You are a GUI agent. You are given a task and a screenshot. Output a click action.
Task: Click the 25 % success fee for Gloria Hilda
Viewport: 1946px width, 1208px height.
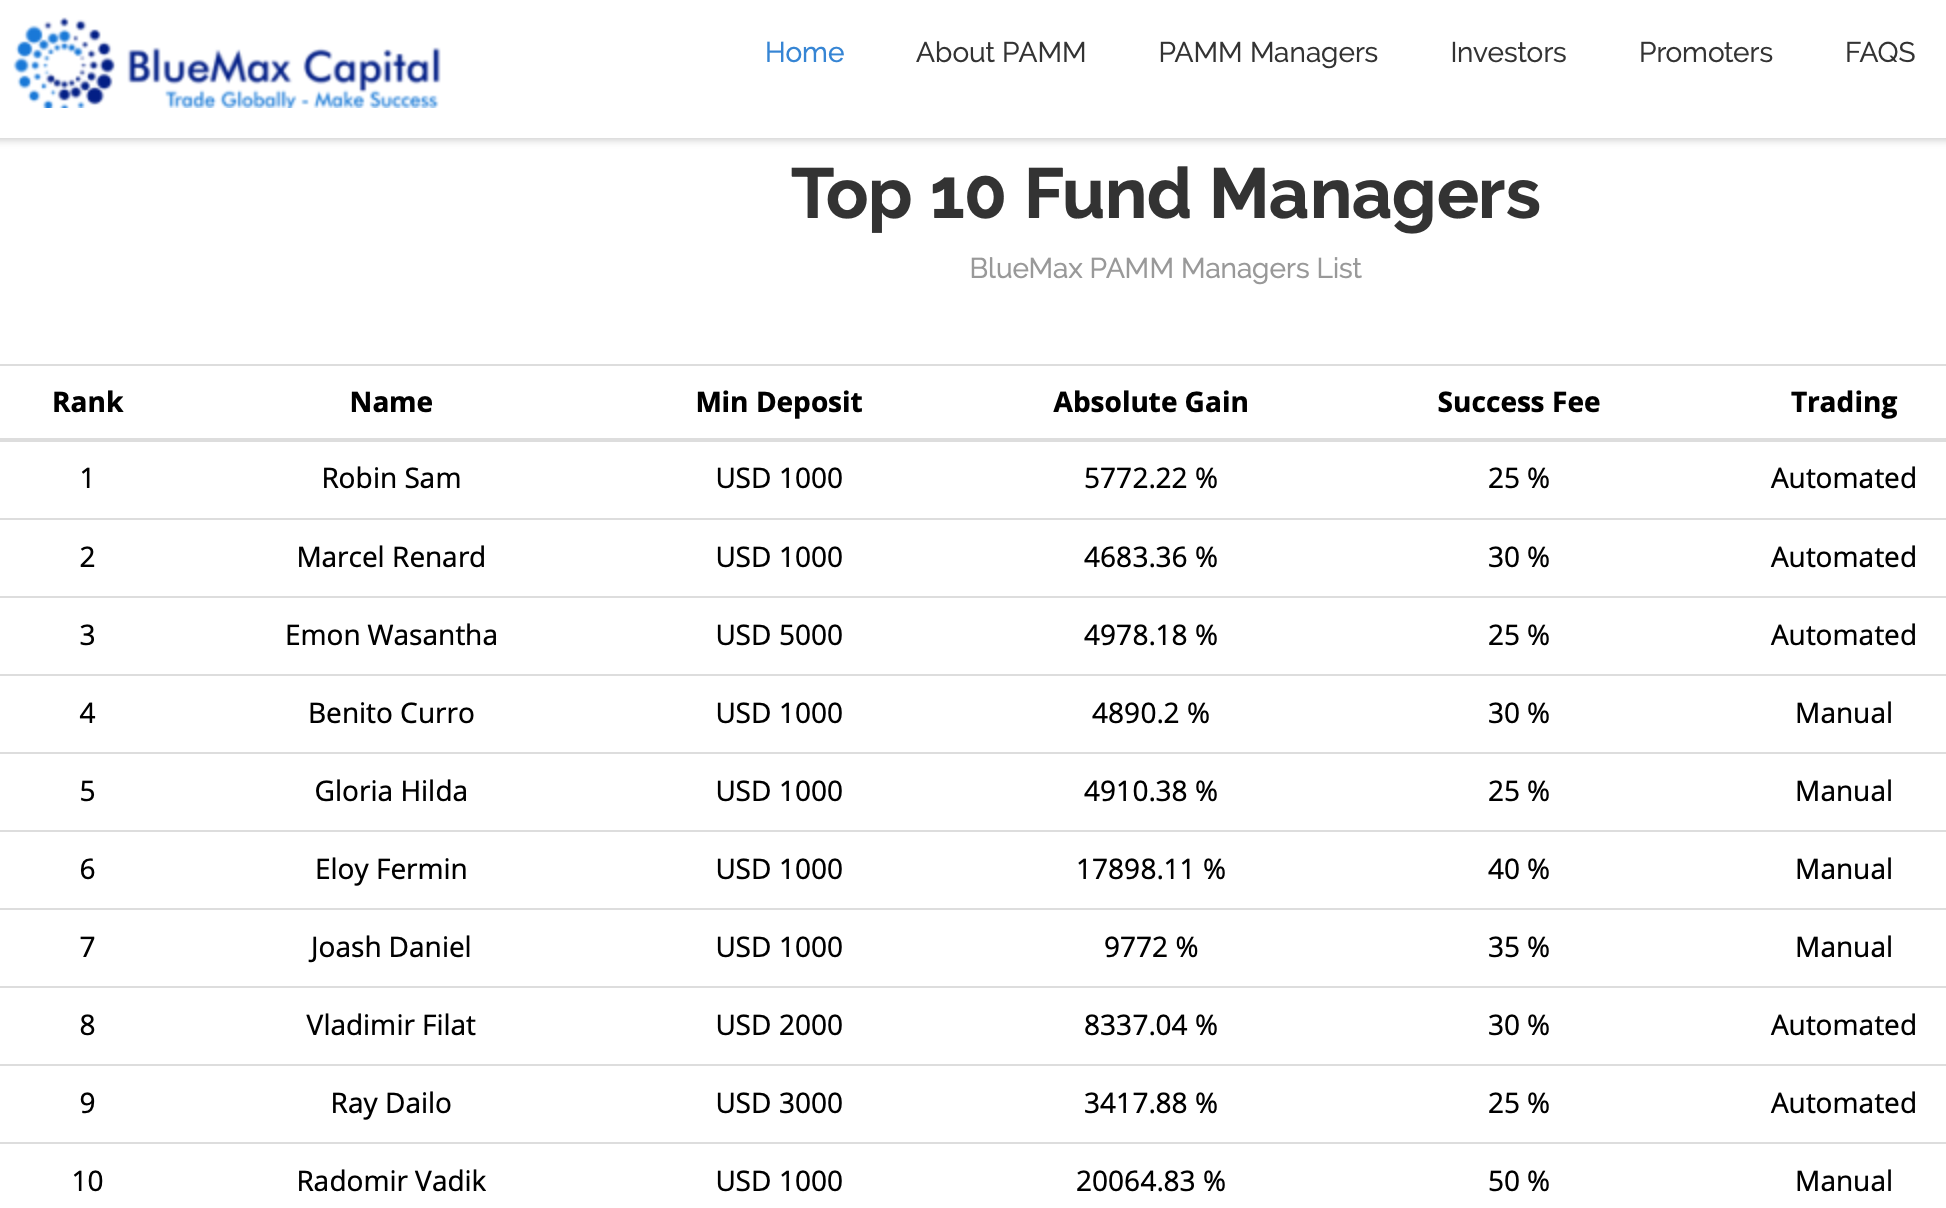(1518, 791)
